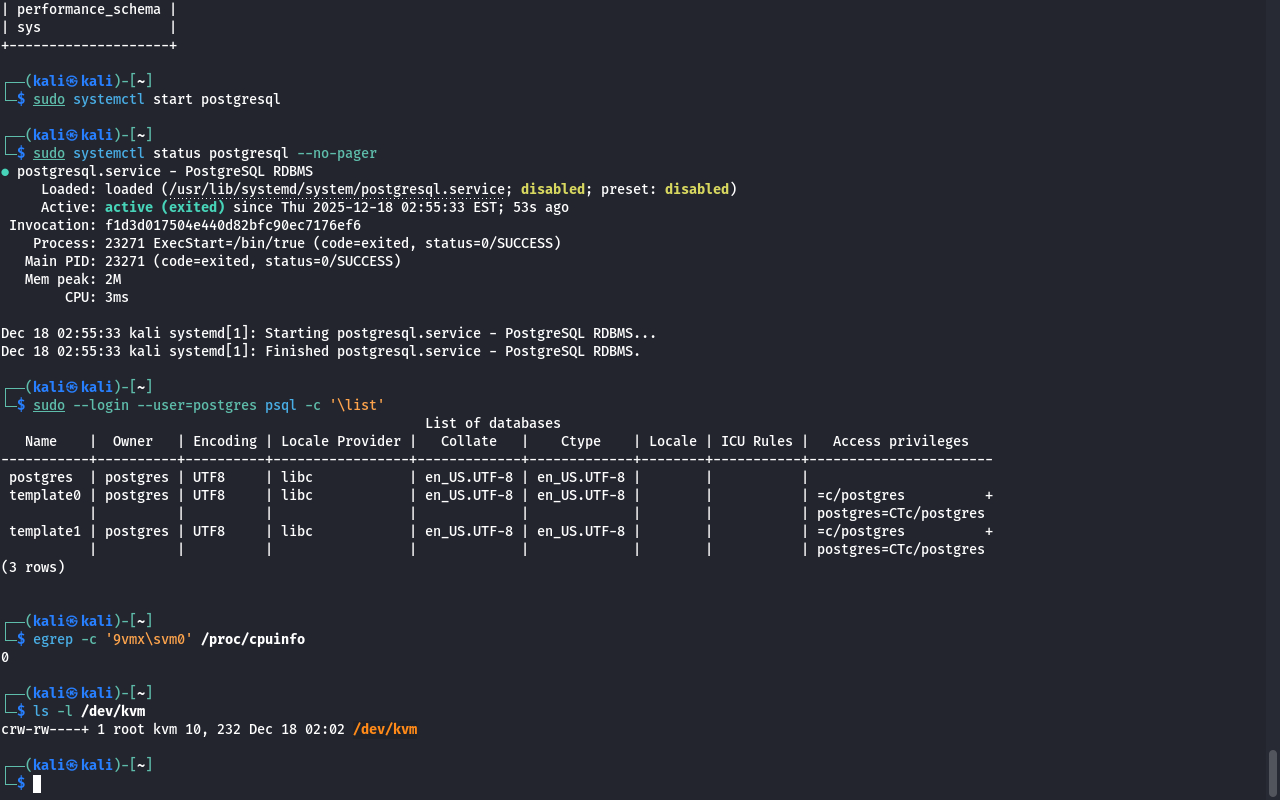Click the Invocation ID hash string
The width and height of the screenshot is (1280, 800).
[233, 225]
